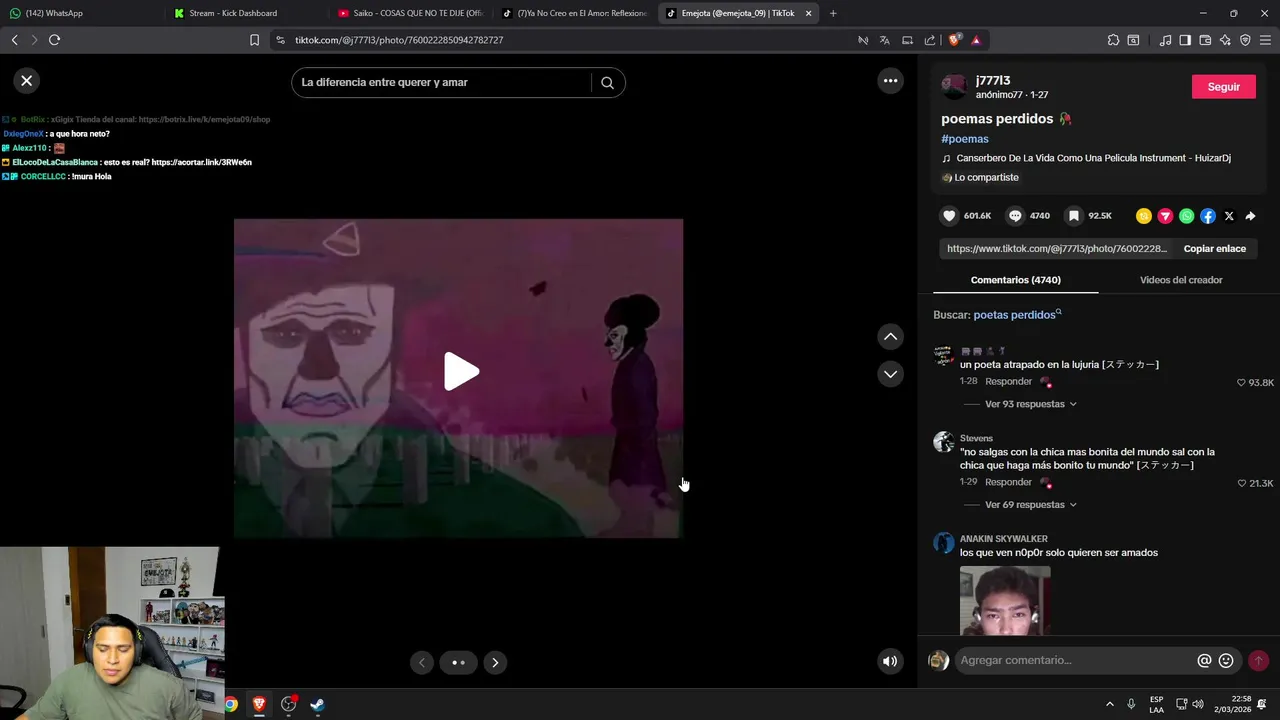The height and width of the screenshot is (720, 1280).
Task: Like the comment with 93.8K likes
Action: click(x=1242, y=383)
